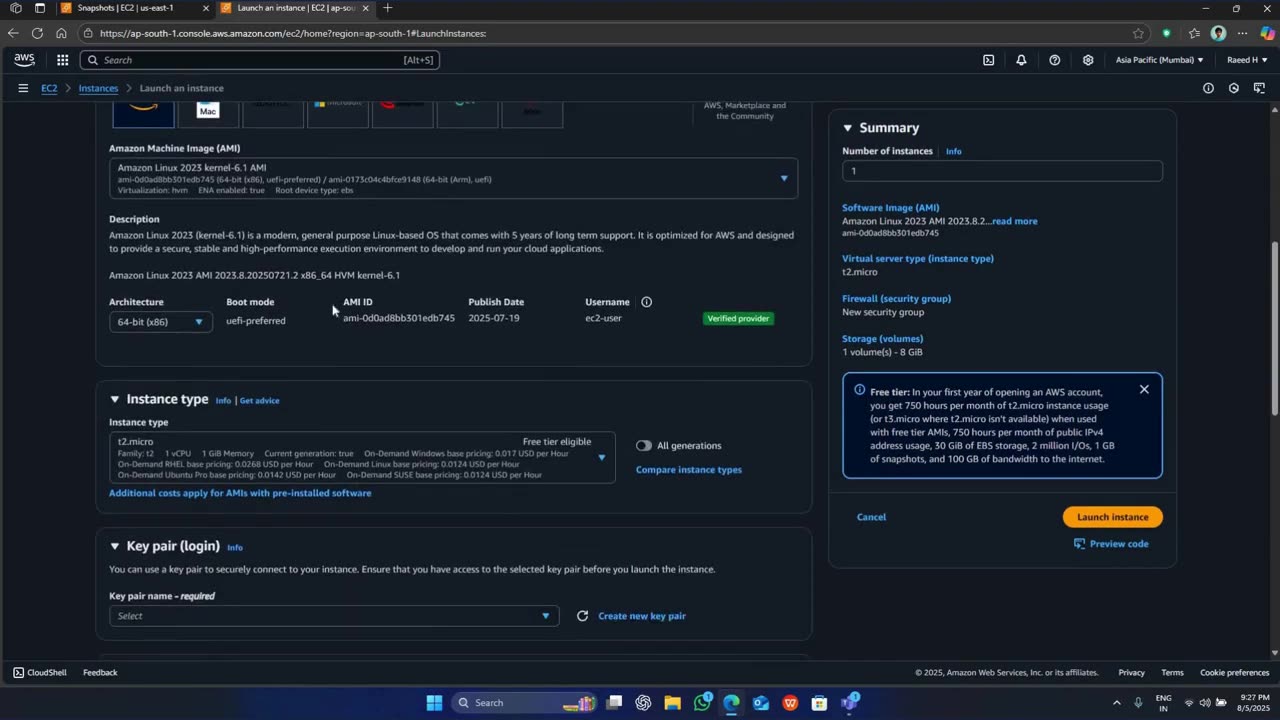Open the info panel icon under the region bar
The image size is (1280, 720).
[1208, 88]
